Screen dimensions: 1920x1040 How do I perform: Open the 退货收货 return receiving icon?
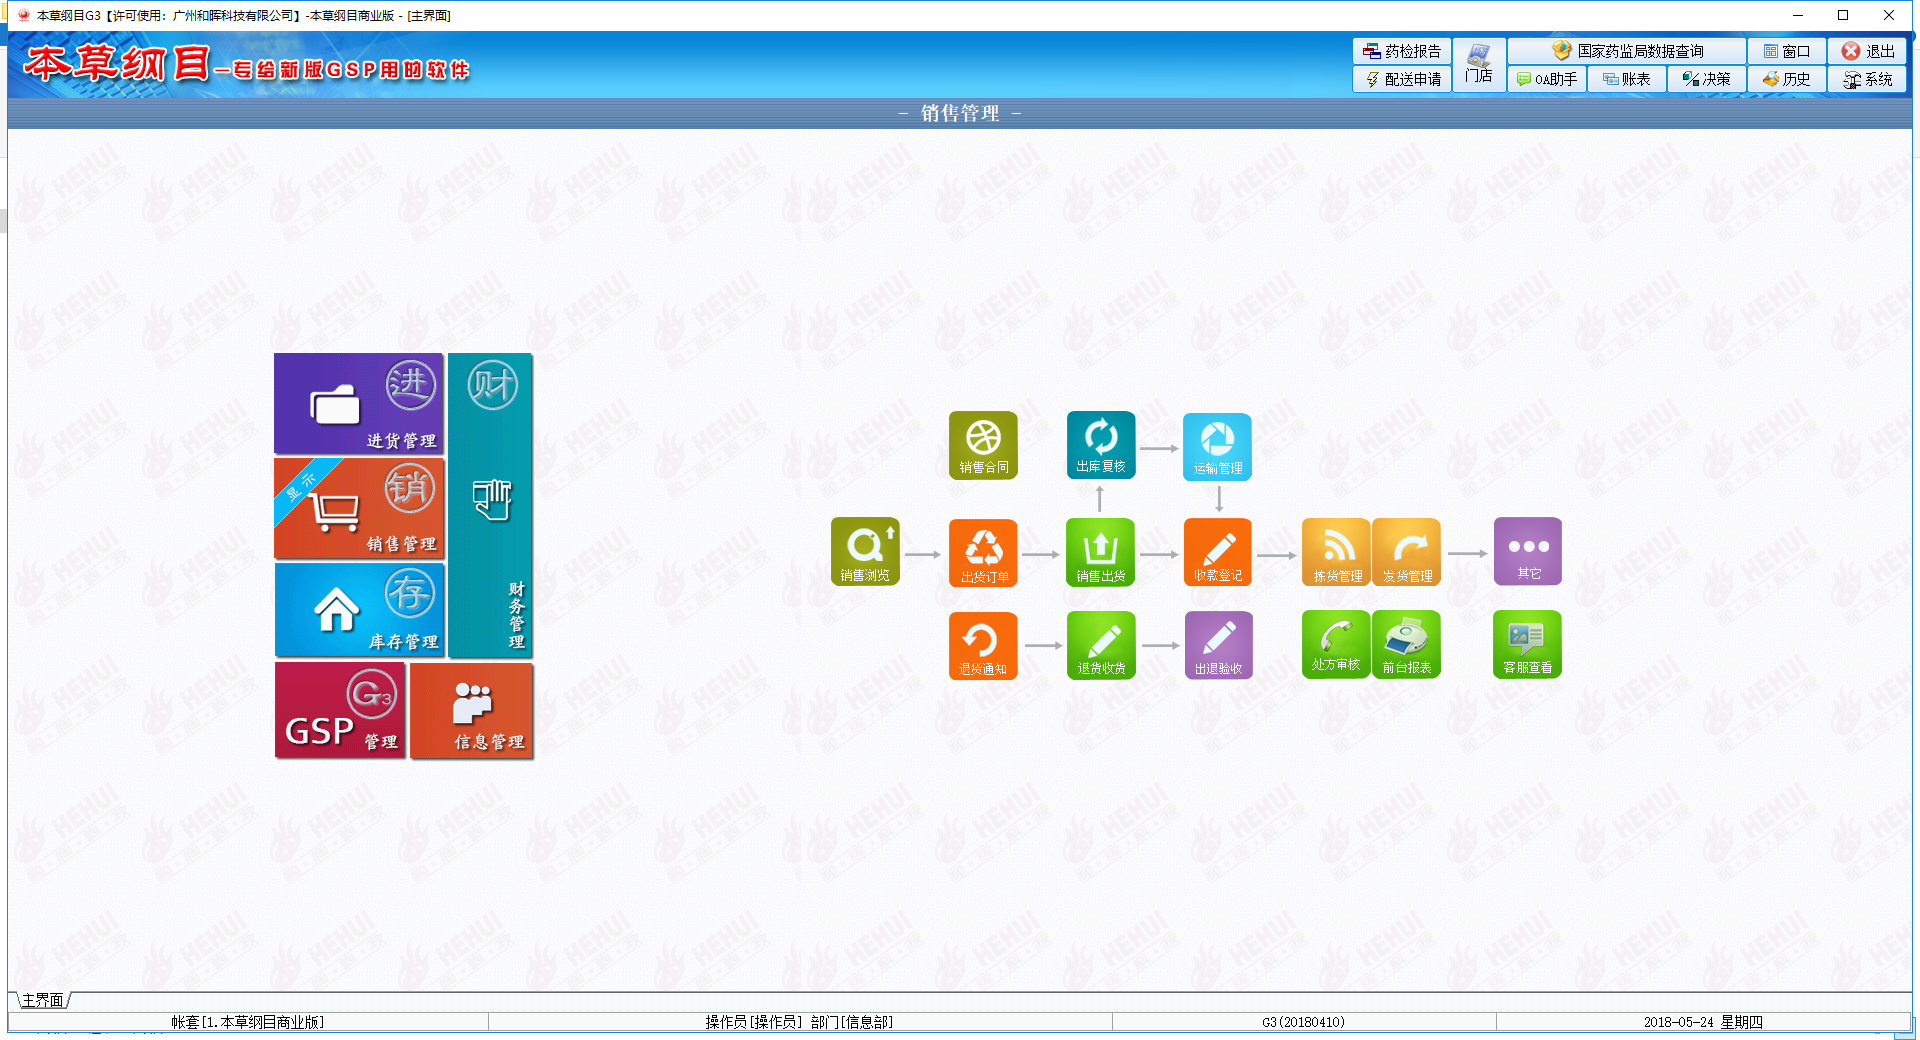1100,645
